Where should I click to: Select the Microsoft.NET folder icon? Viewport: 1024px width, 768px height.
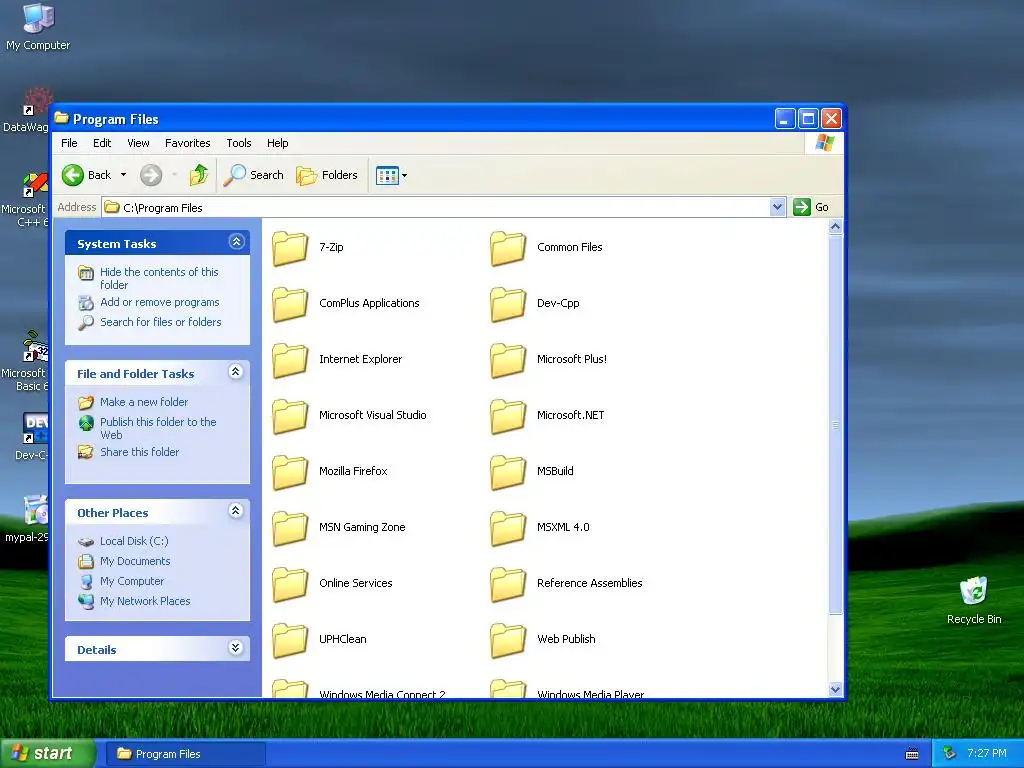[x=508, y=417]
